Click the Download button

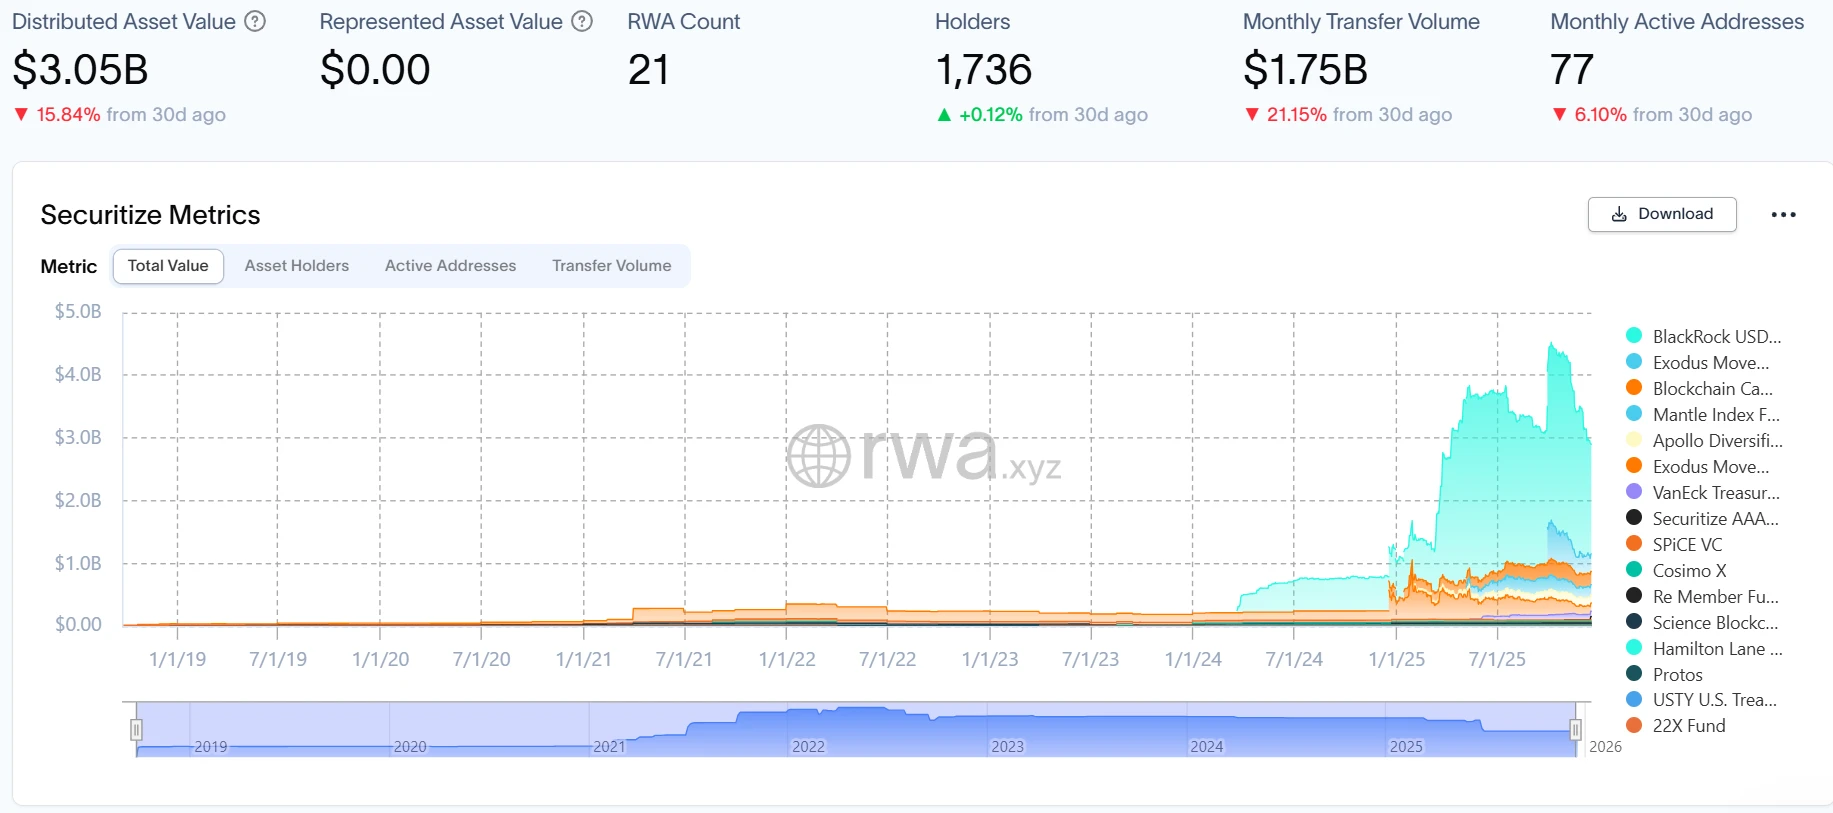click(x=1661, y=214)
